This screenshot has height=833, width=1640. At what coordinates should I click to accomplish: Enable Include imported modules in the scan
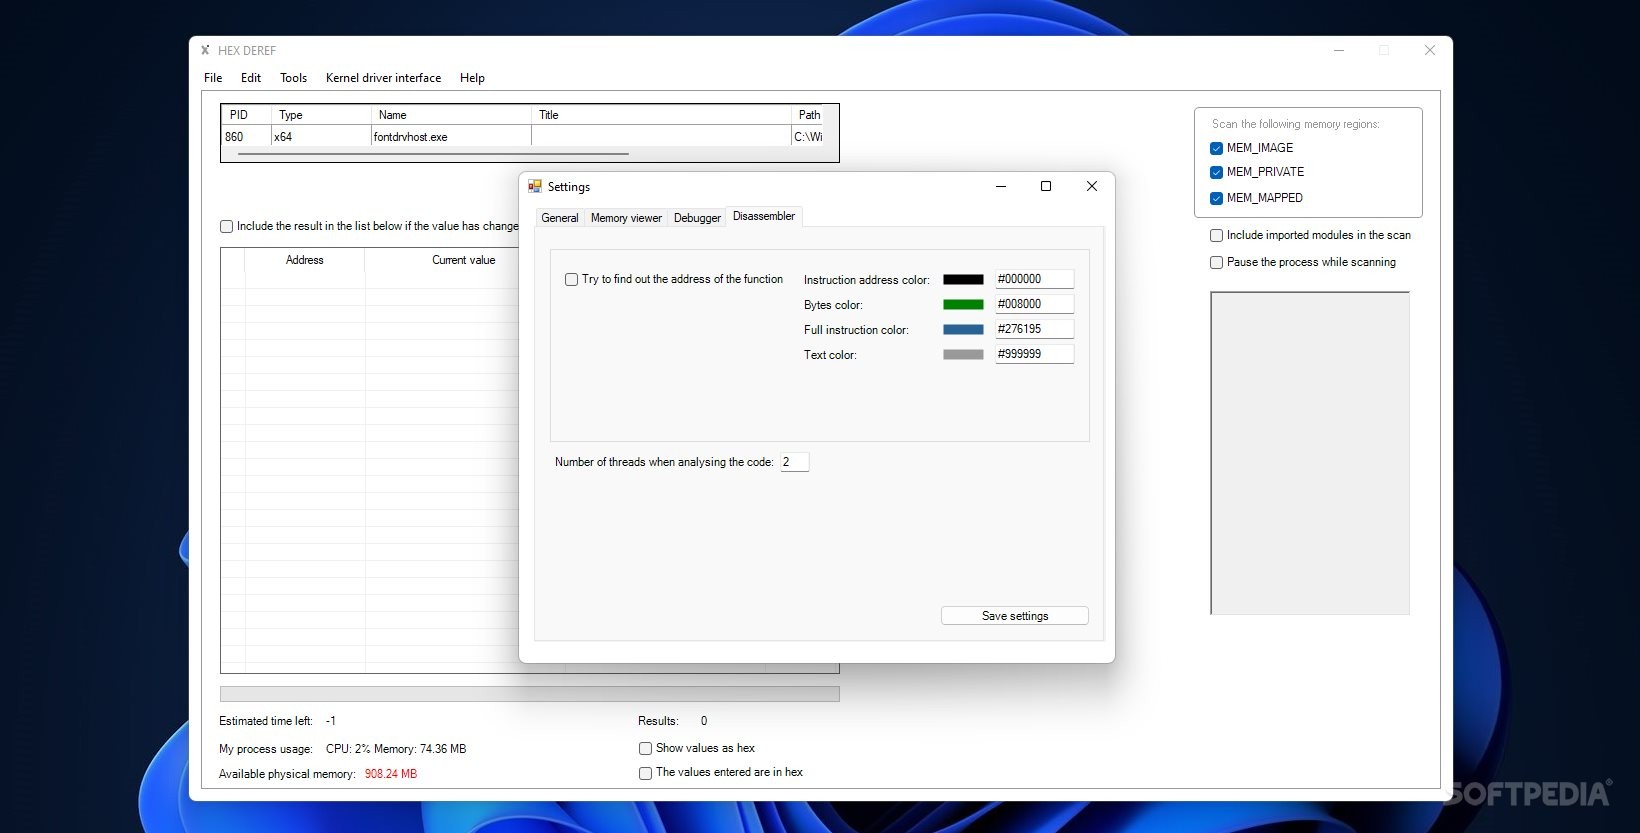[x=1217, y=236]
